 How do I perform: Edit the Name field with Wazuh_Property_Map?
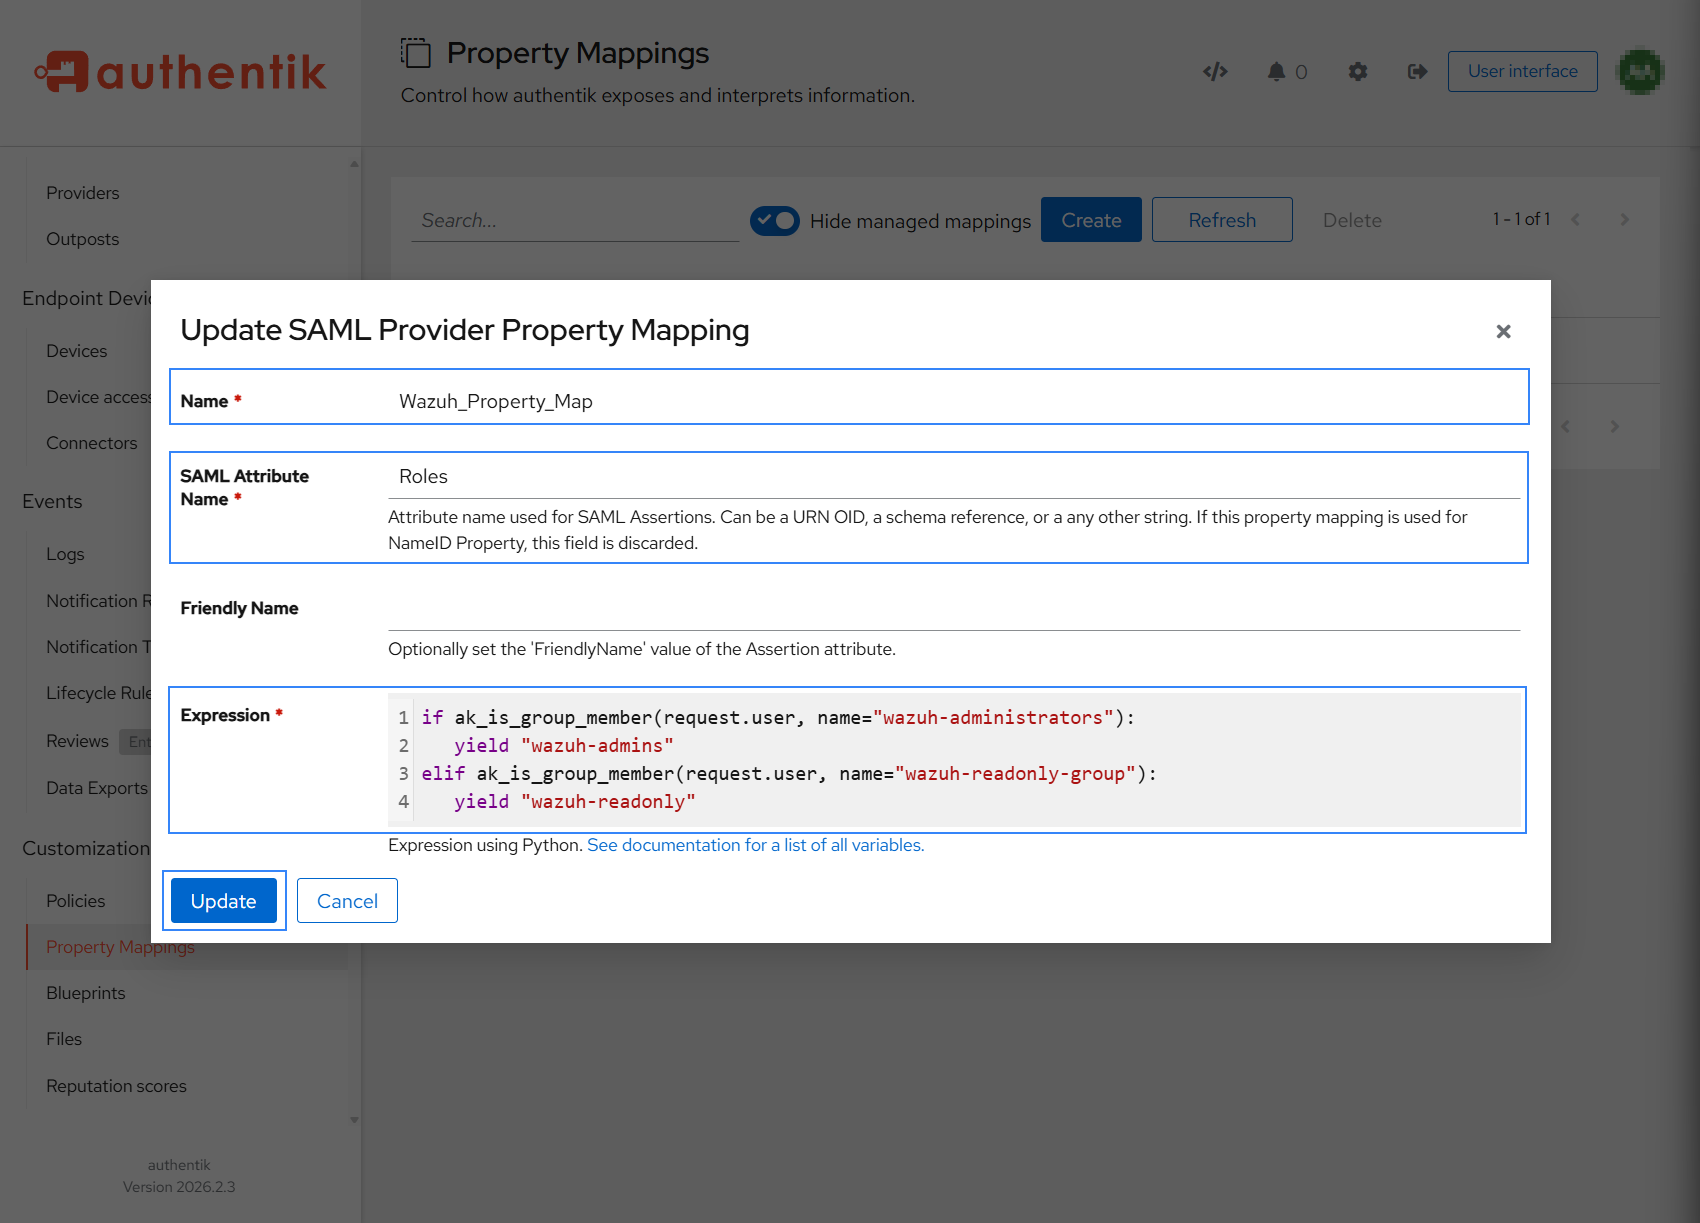(x=954, y=401)
